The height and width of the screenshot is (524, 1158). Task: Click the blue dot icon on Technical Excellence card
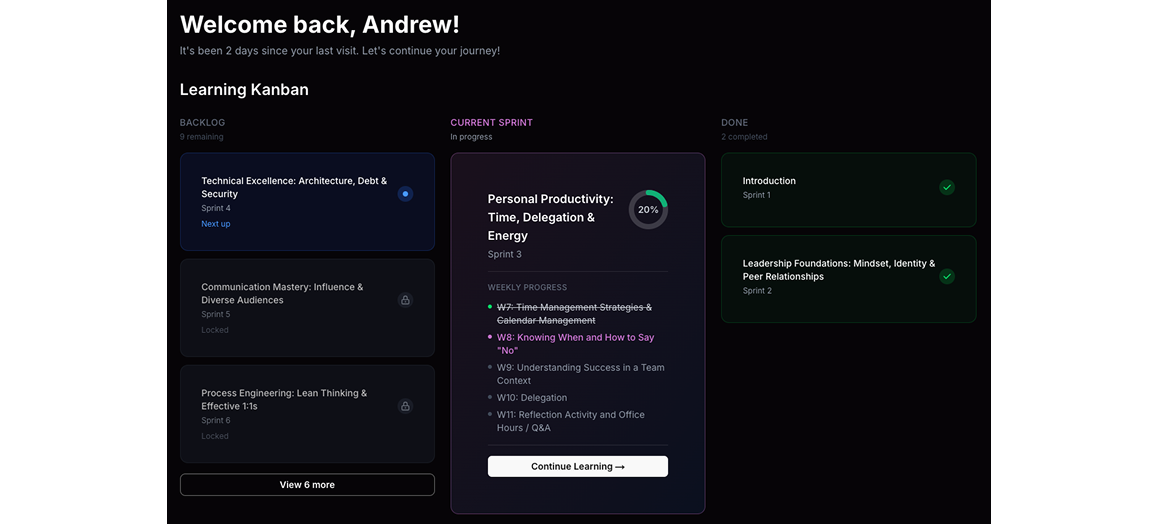tap(405, 194)
